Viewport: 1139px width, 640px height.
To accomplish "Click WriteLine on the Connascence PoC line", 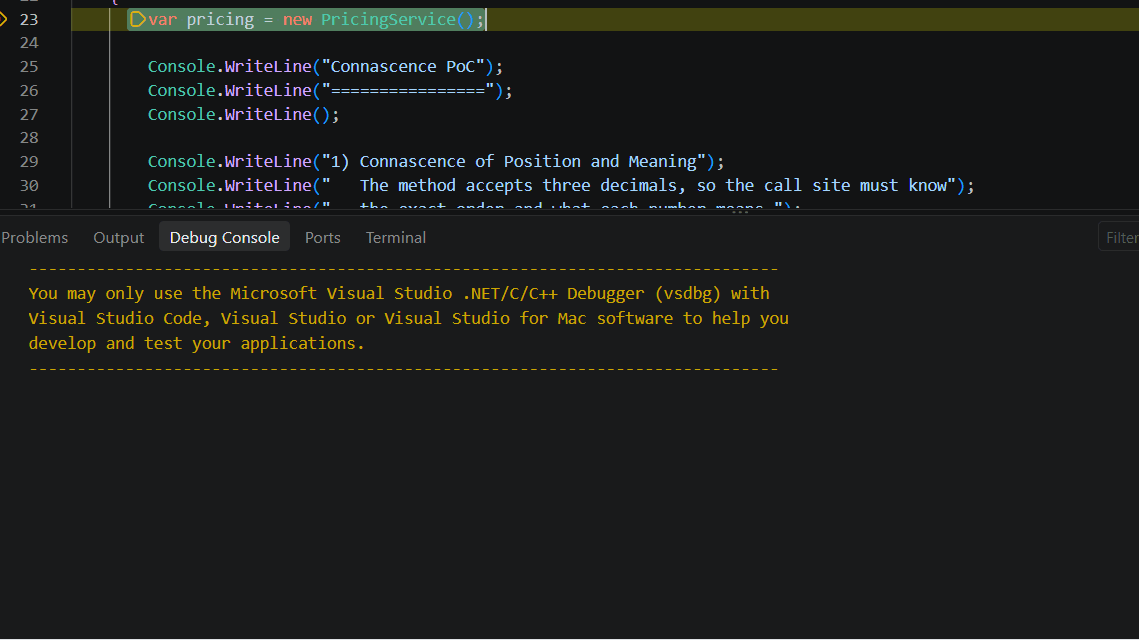I will 268,67.
